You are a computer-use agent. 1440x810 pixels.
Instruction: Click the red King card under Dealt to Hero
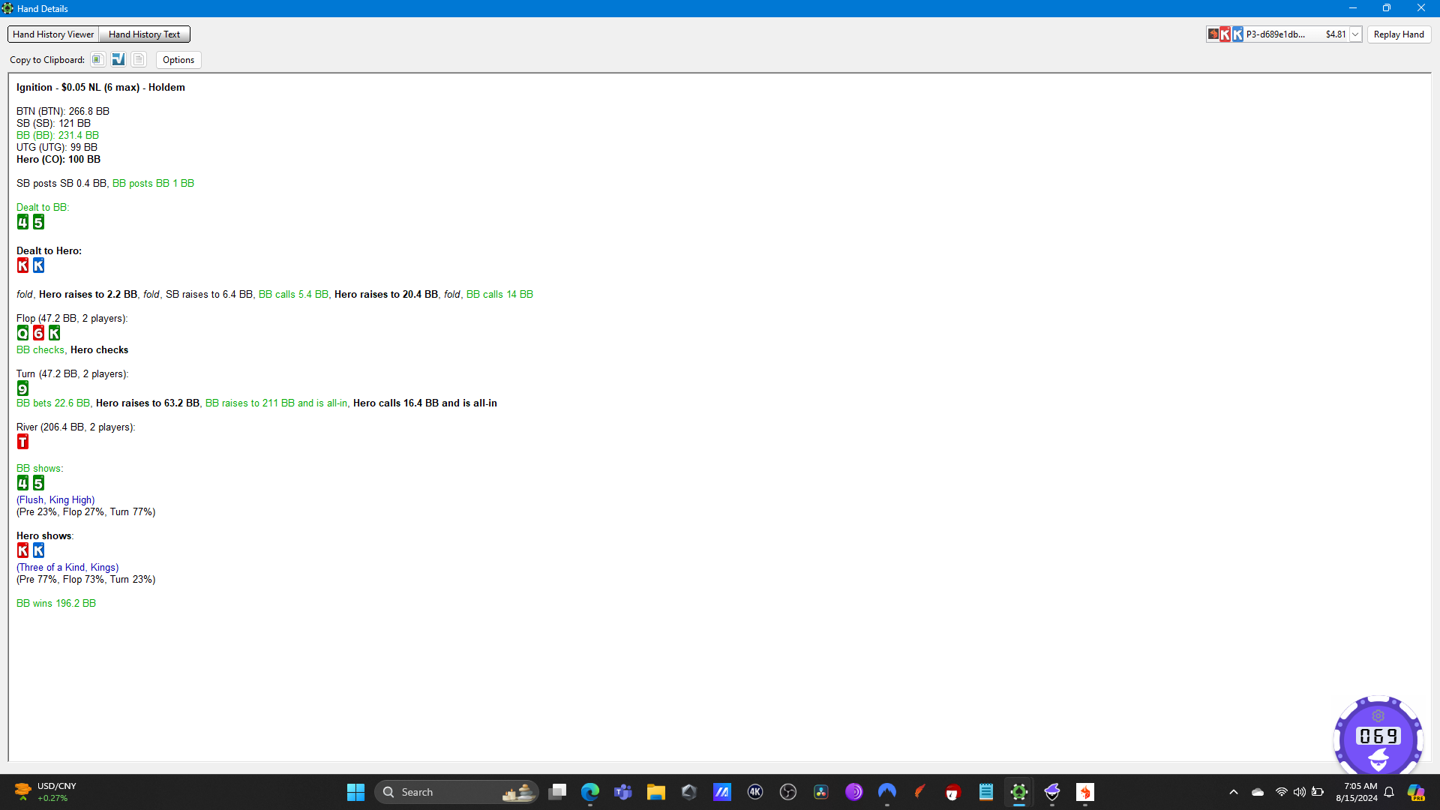[x=23, y=266]
